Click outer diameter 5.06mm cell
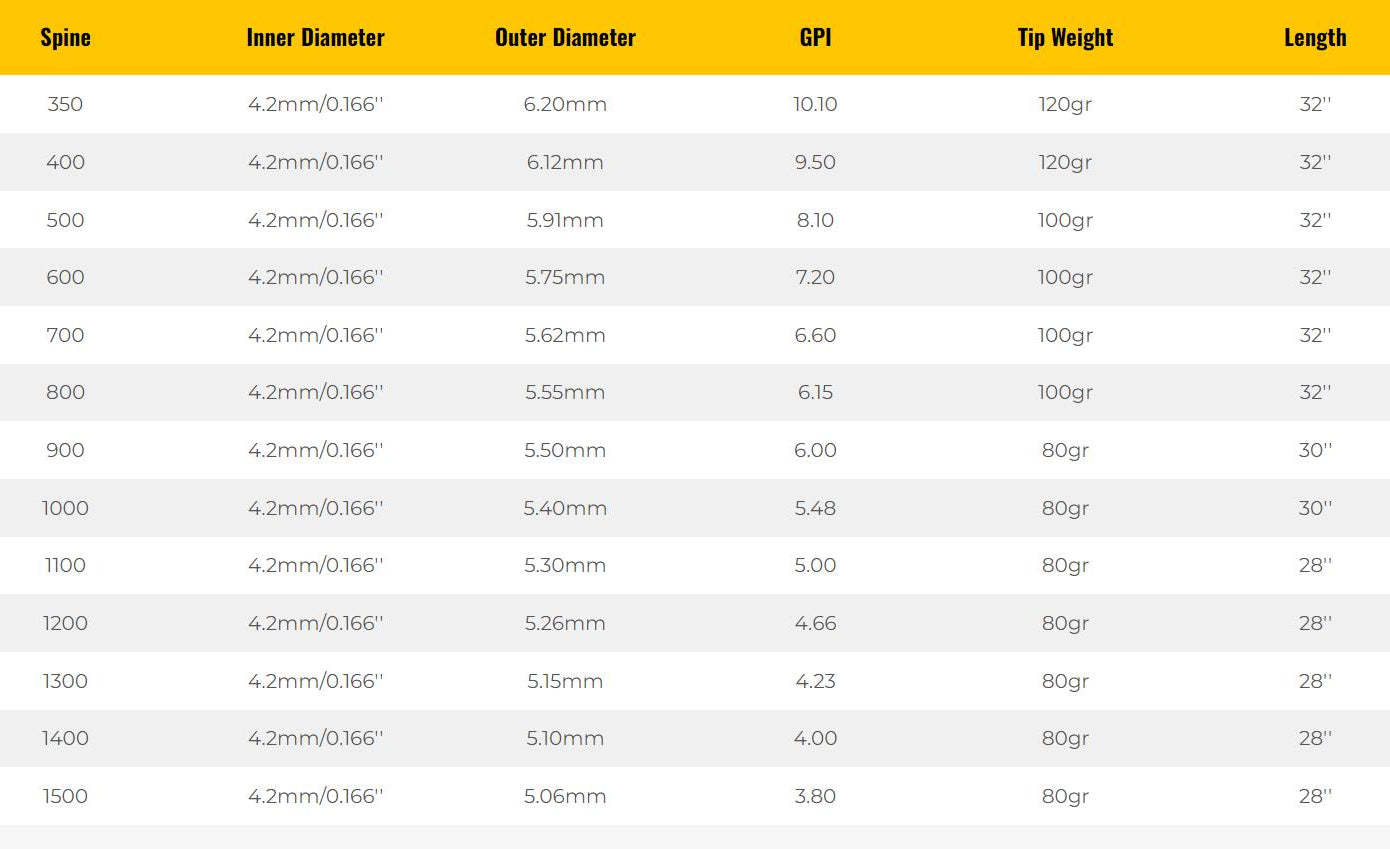The image size is (1390, 849). pos(565,796)
